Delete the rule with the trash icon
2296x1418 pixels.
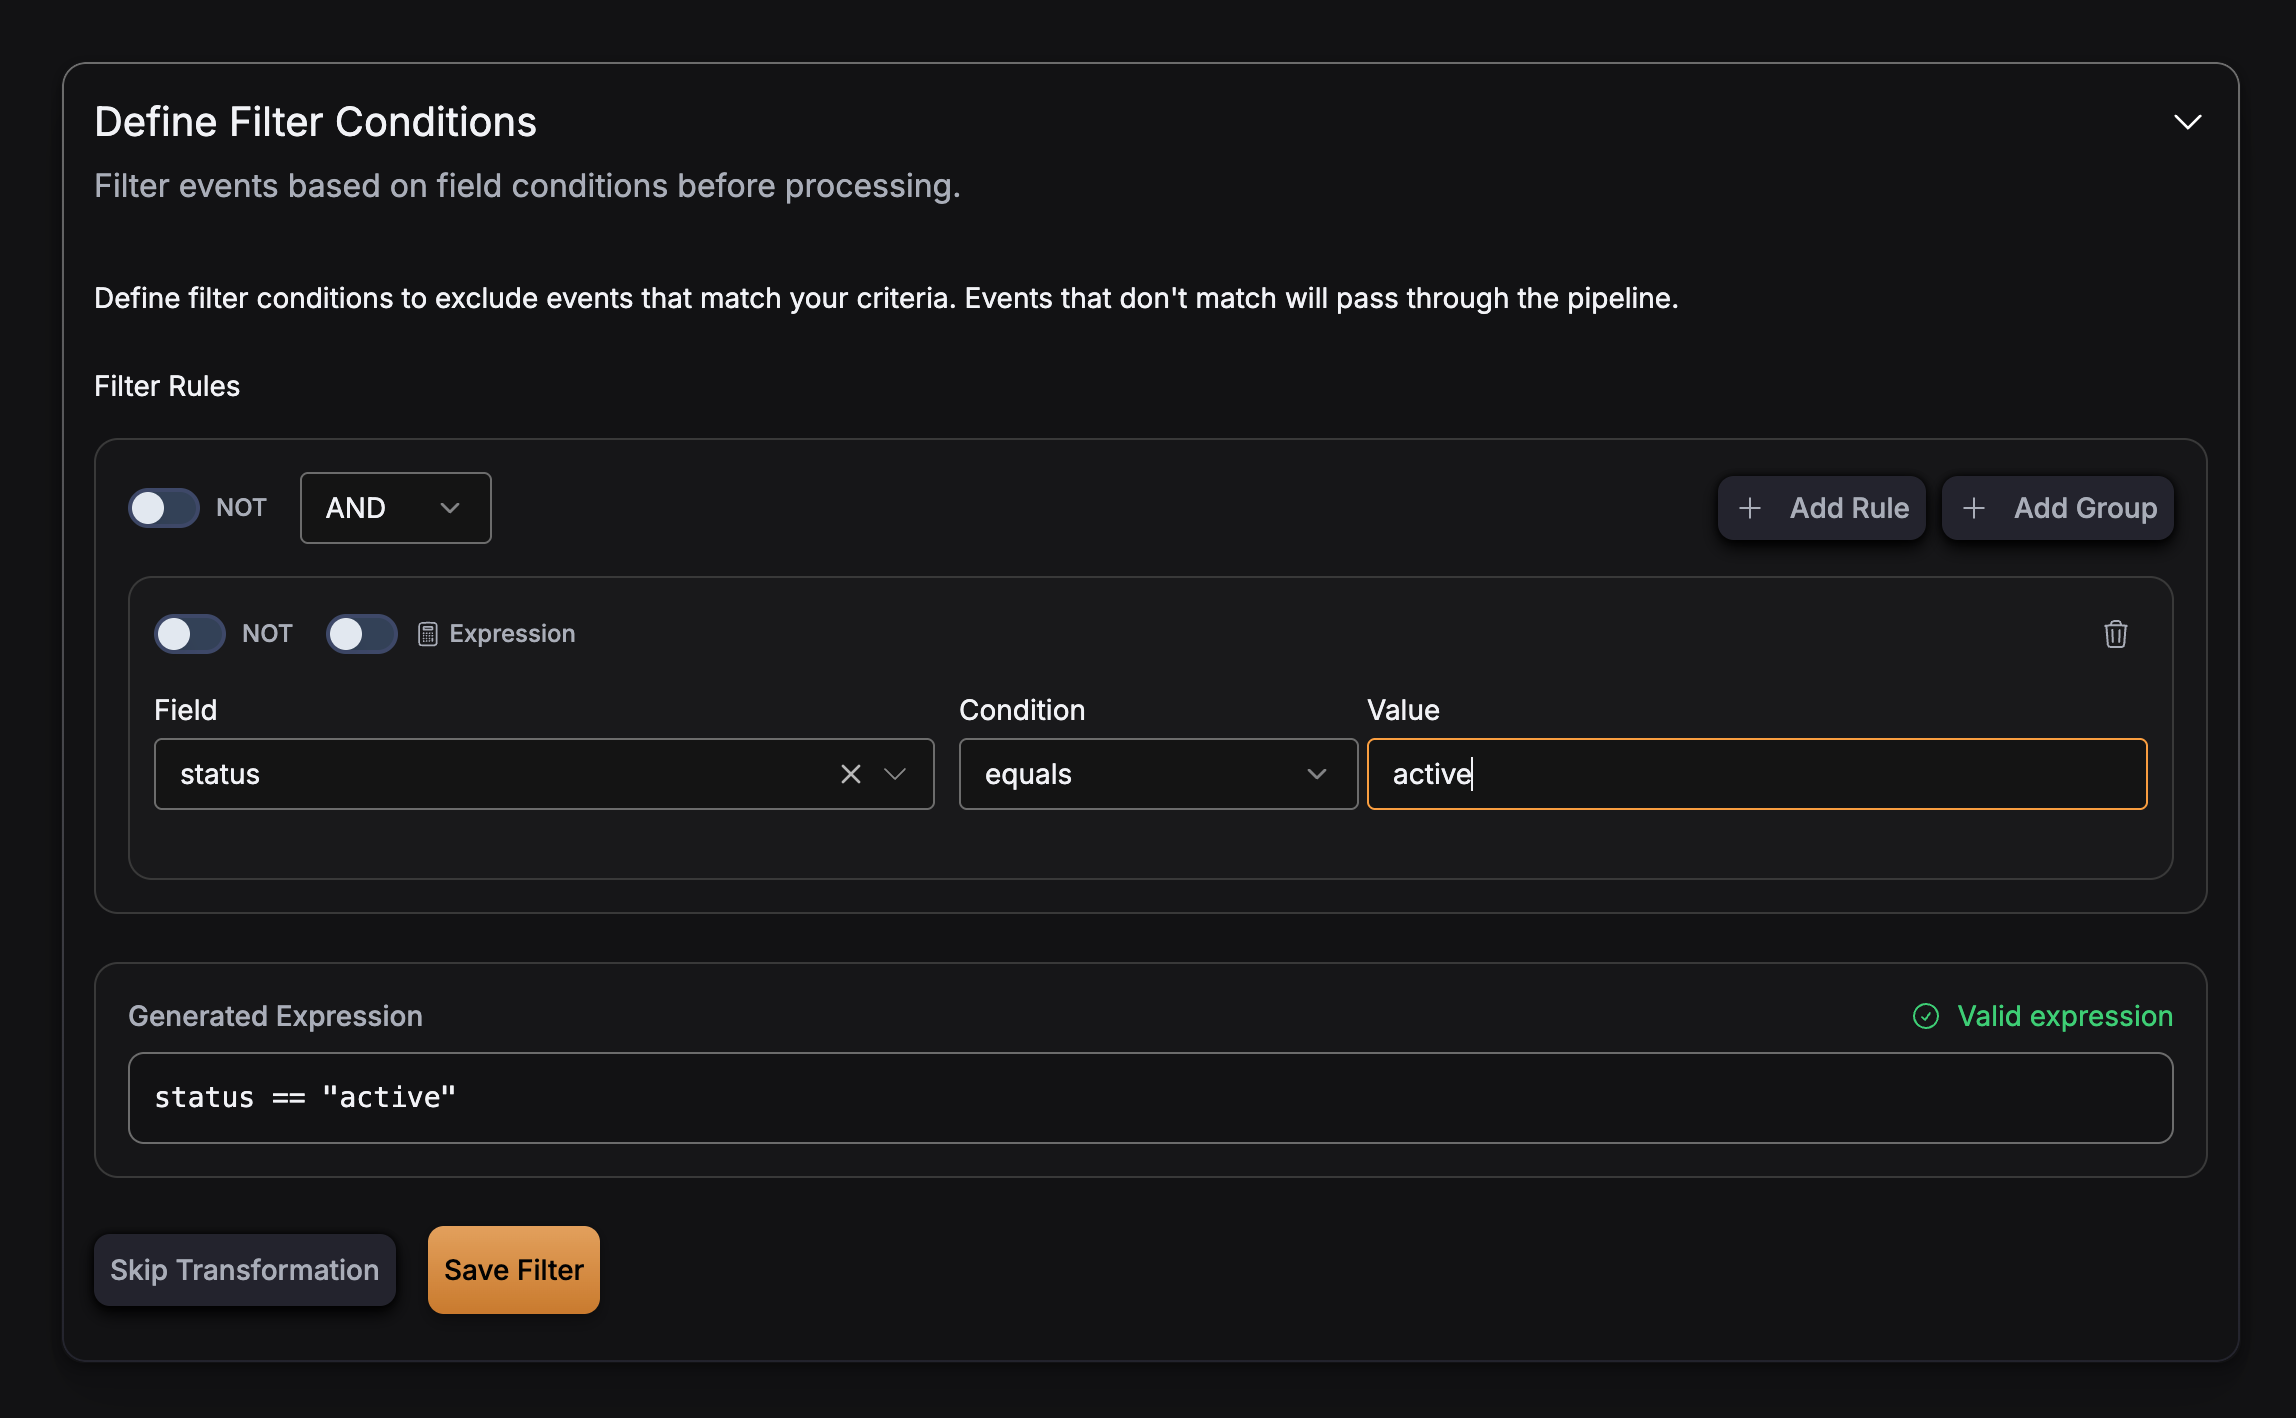(2115, 634)
